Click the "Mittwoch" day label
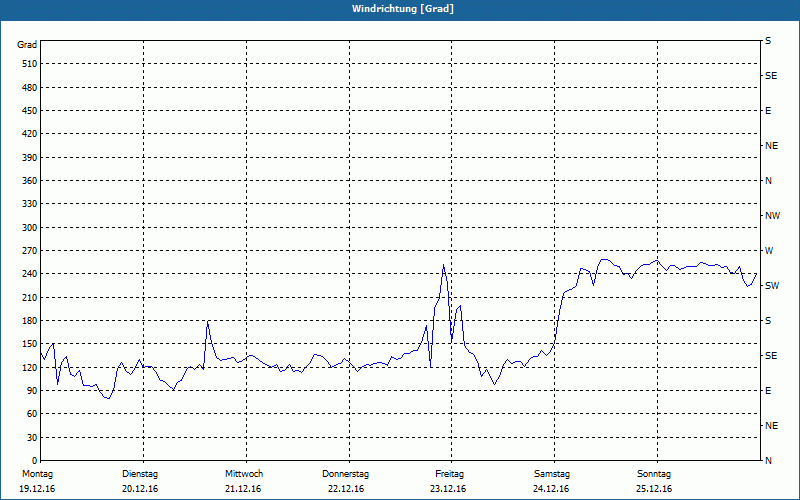 244,474
